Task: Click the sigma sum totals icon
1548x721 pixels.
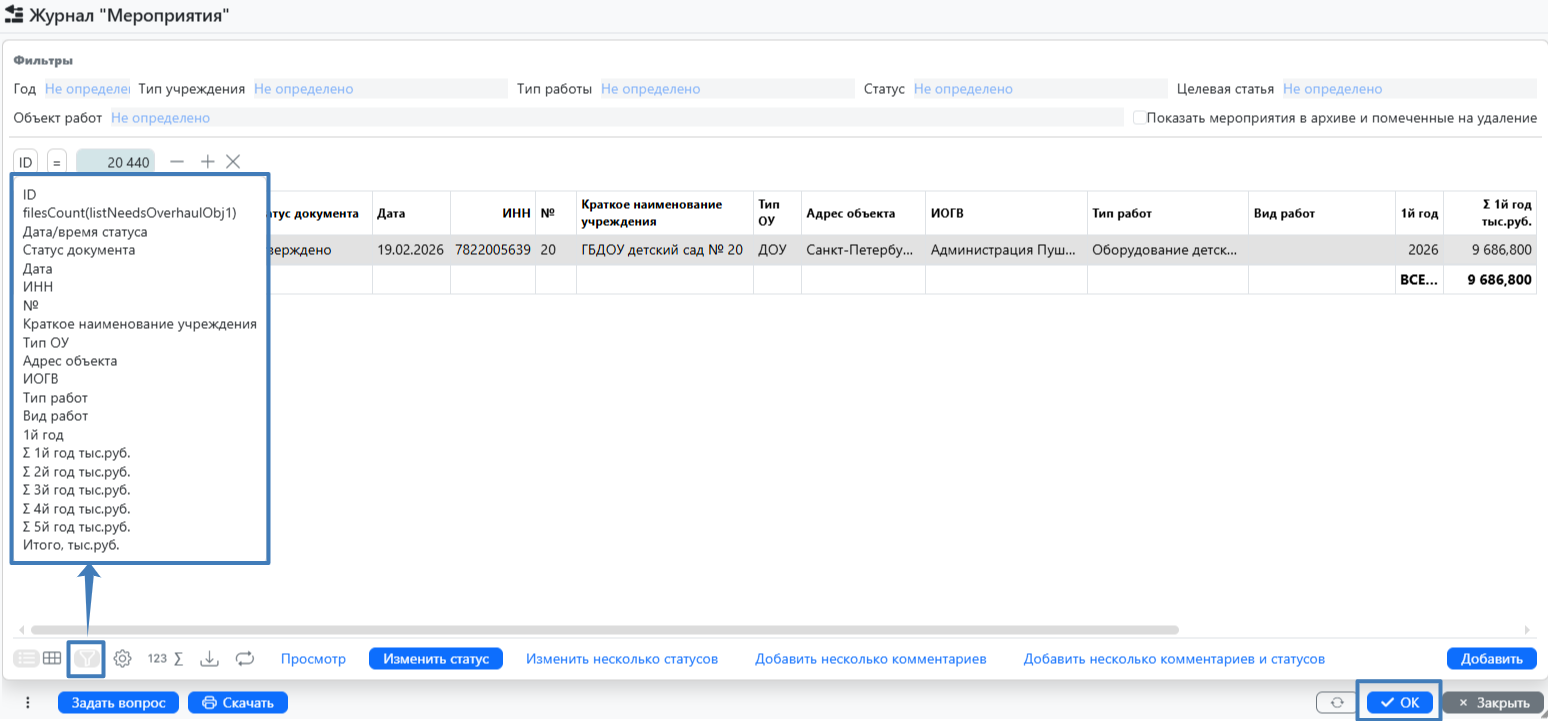Action: [x=178, y=659]
